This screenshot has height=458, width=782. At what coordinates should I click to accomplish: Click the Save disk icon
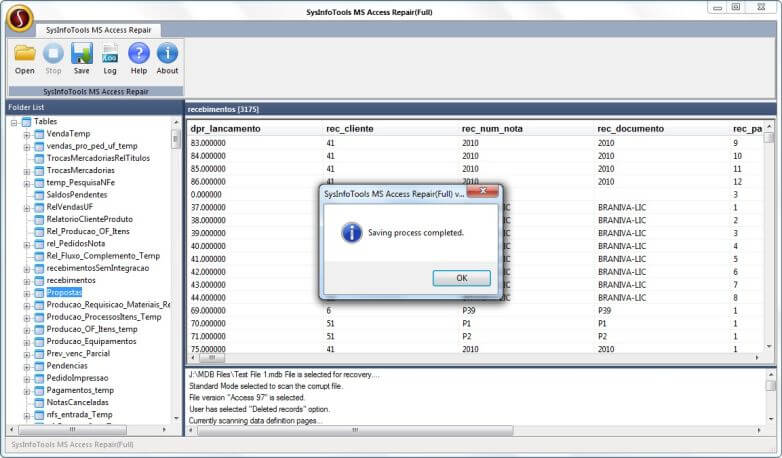click(81, 58)
